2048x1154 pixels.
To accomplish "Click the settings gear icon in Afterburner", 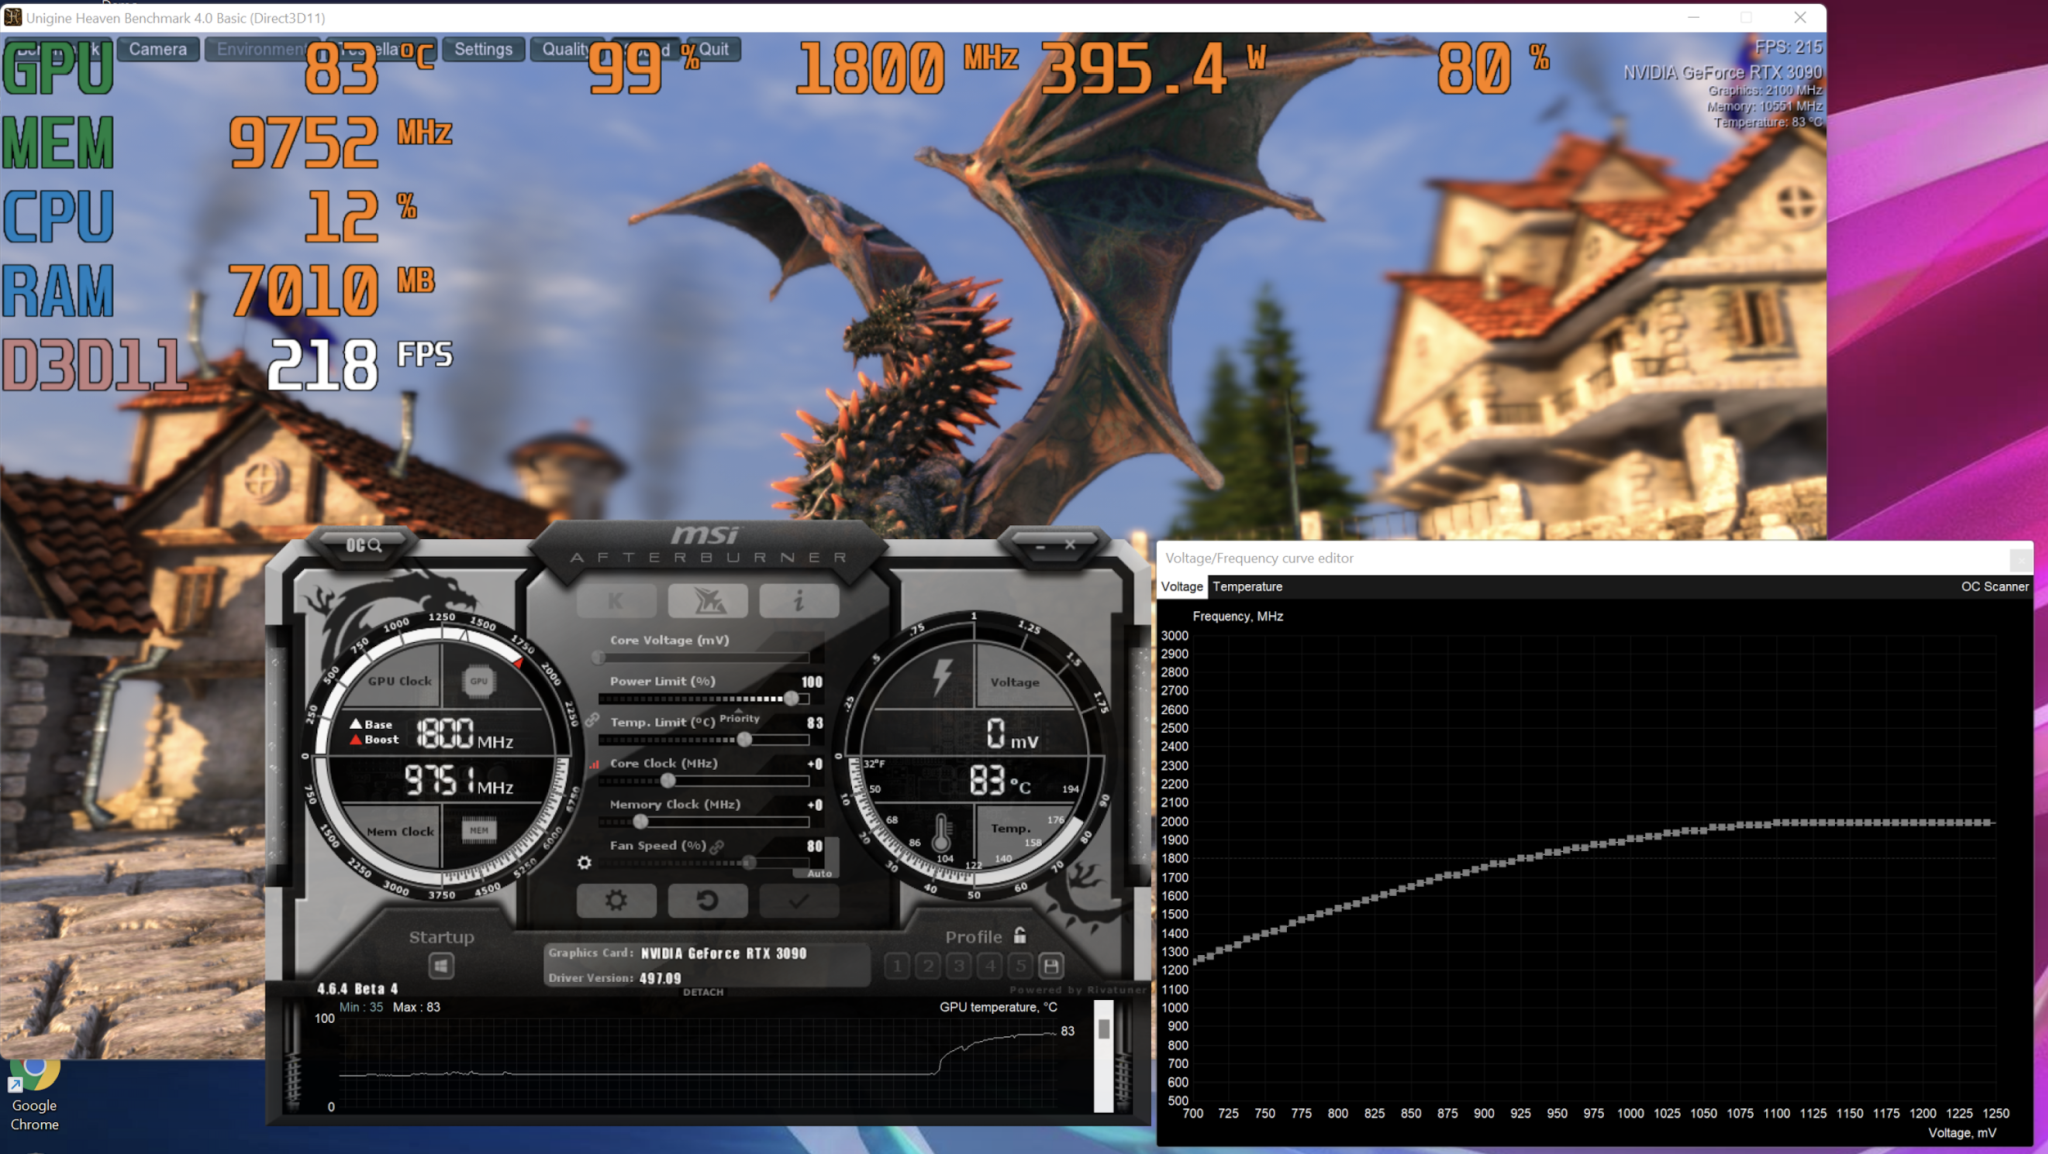I will [x=615, y=901].
